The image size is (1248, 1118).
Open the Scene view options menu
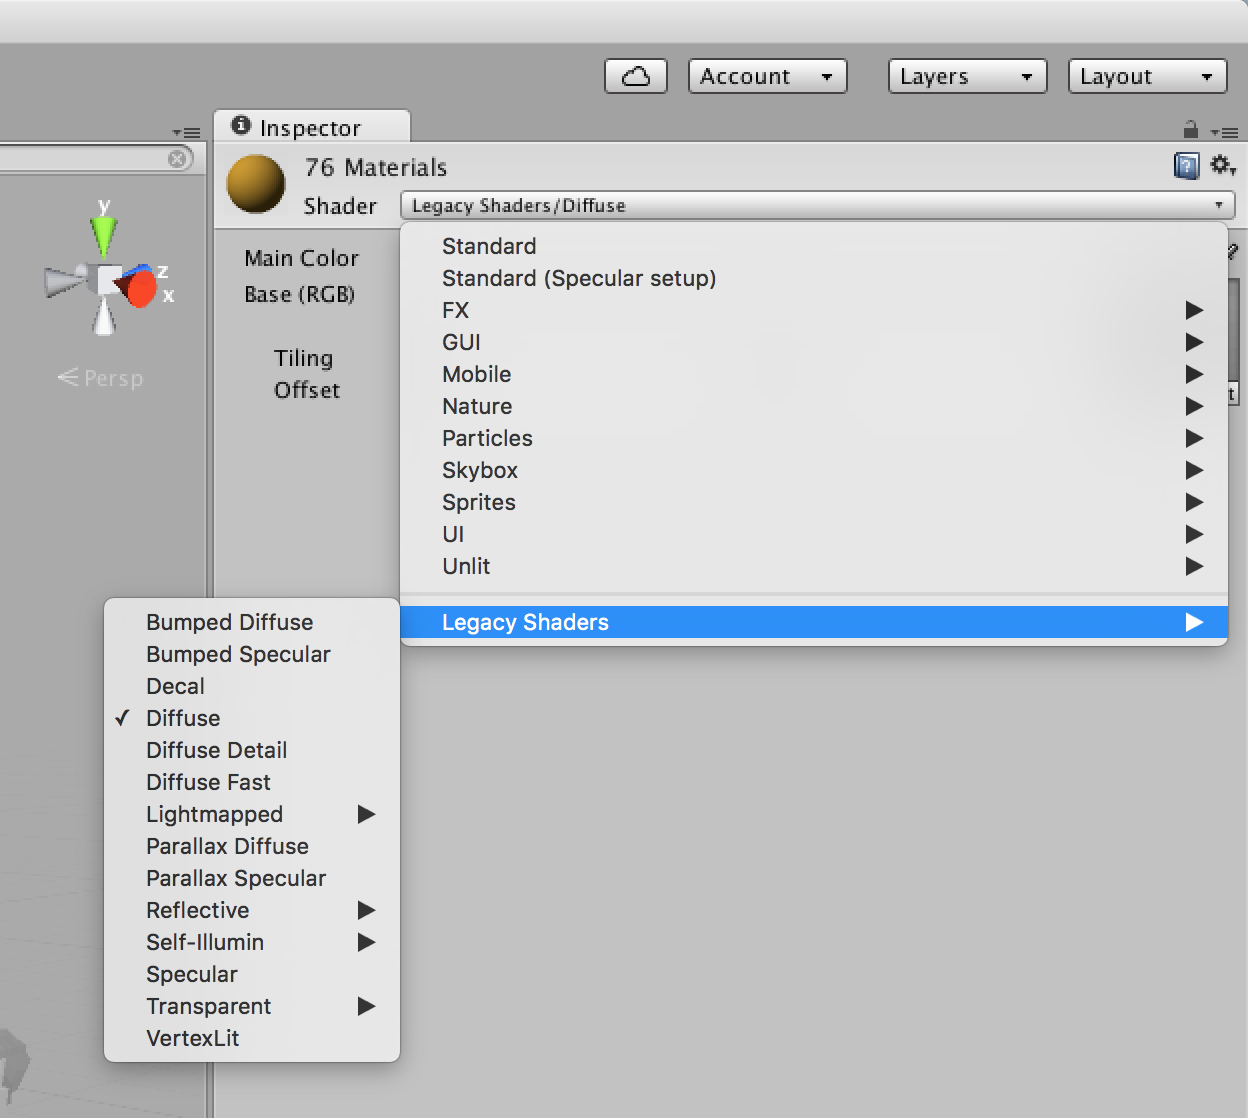[x=186, y=132]
